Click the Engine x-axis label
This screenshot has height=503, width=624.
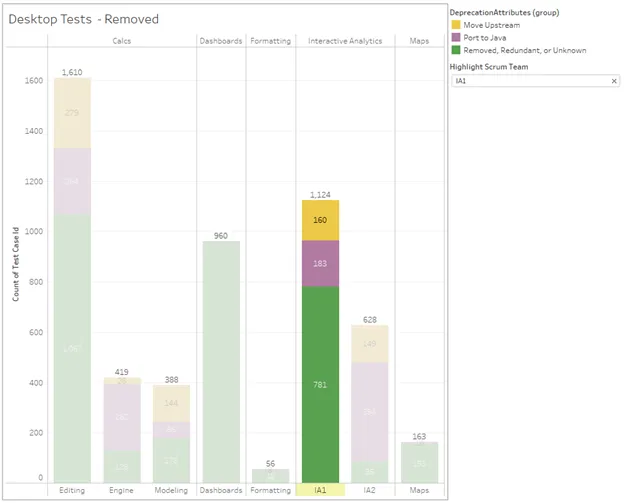[122, 491]
